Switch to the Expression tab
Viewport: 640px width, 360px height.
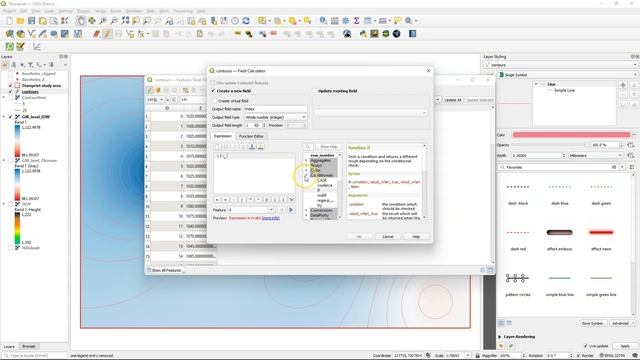click(223, 136)
